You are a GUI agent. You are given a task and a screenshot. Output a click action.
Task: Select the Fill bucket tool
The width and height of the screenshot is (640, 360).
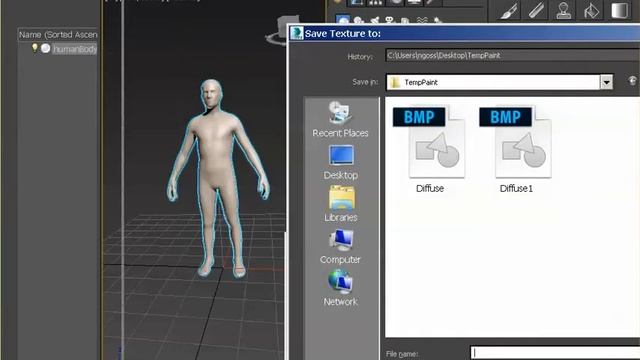[591, 10]
